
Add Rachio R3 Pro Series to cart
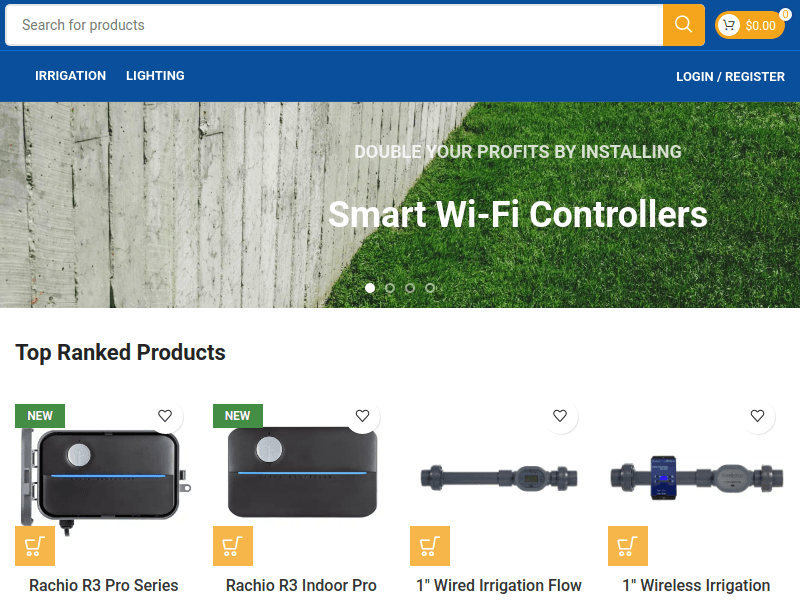pos(35,546)
